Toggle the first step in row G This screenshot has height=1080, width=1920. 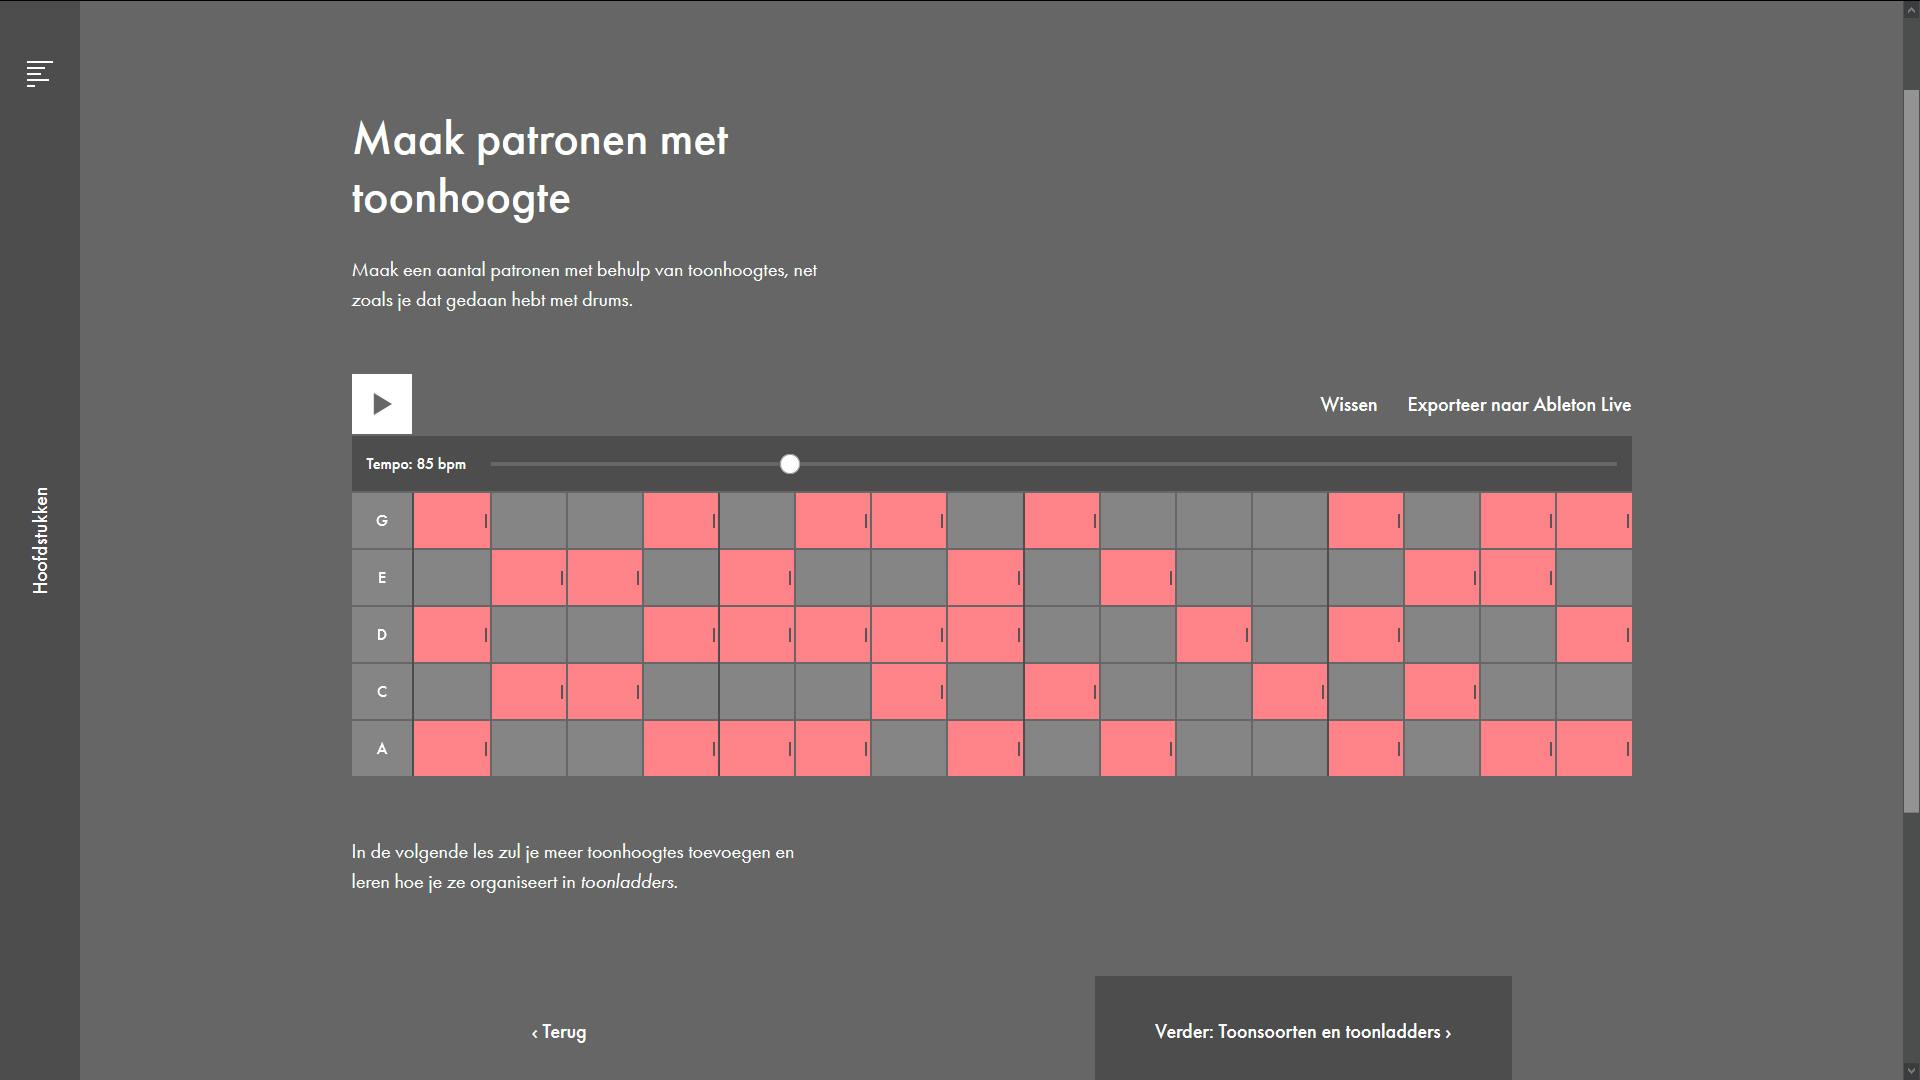coord(451,521)
